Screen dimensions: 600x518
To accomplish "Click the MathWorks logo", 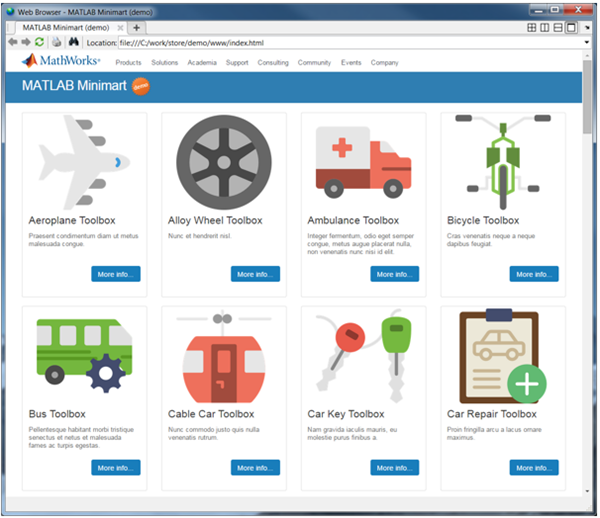I will (61, 62).
